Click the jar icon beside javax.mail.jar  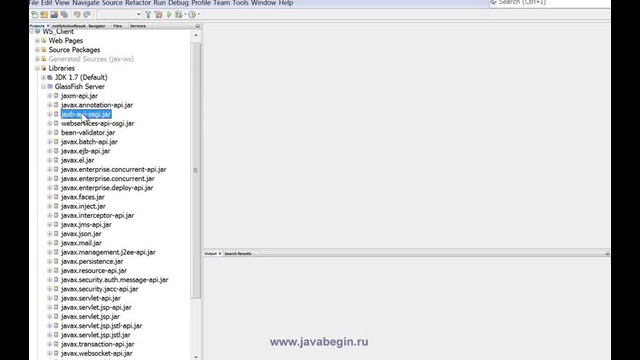(x=56, y=243)
